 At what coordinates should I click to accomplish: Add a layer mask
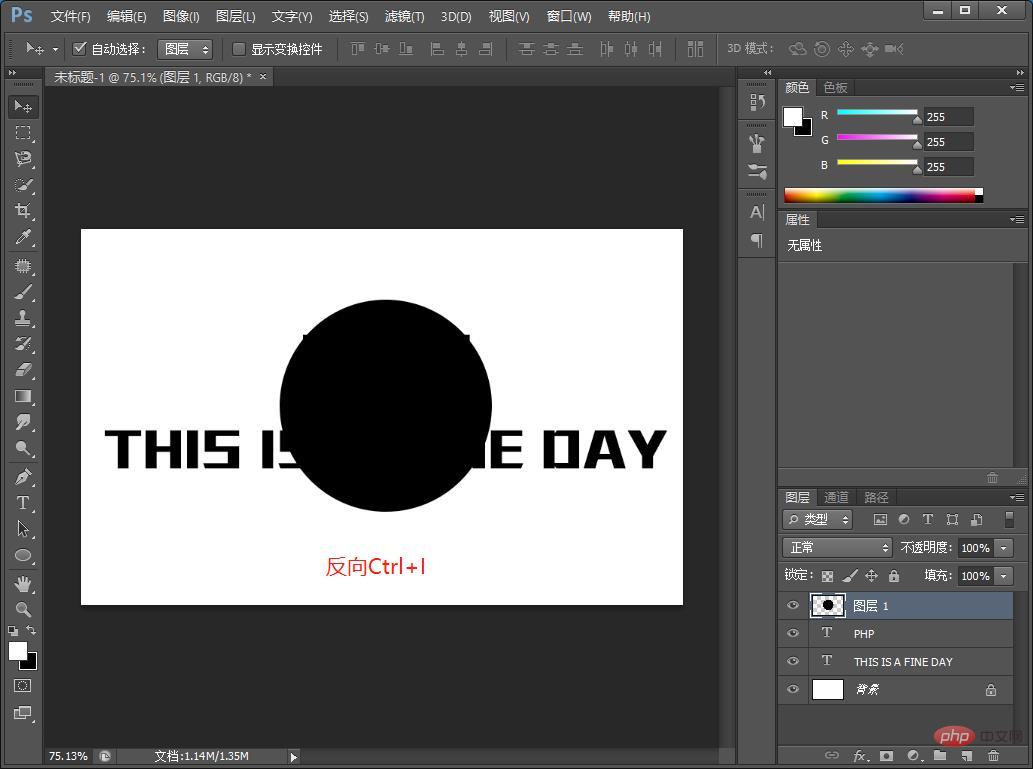coord(887,756)
